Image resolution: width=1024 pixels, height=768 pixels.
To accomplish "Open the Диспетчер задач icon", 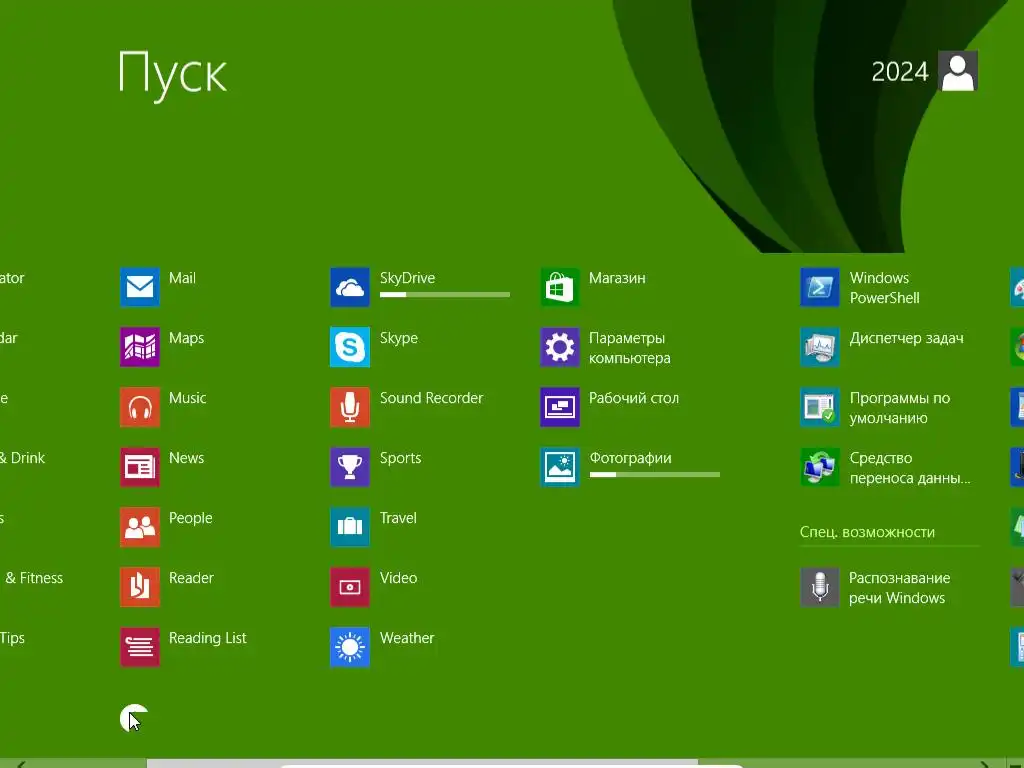I will click(820, 347).
